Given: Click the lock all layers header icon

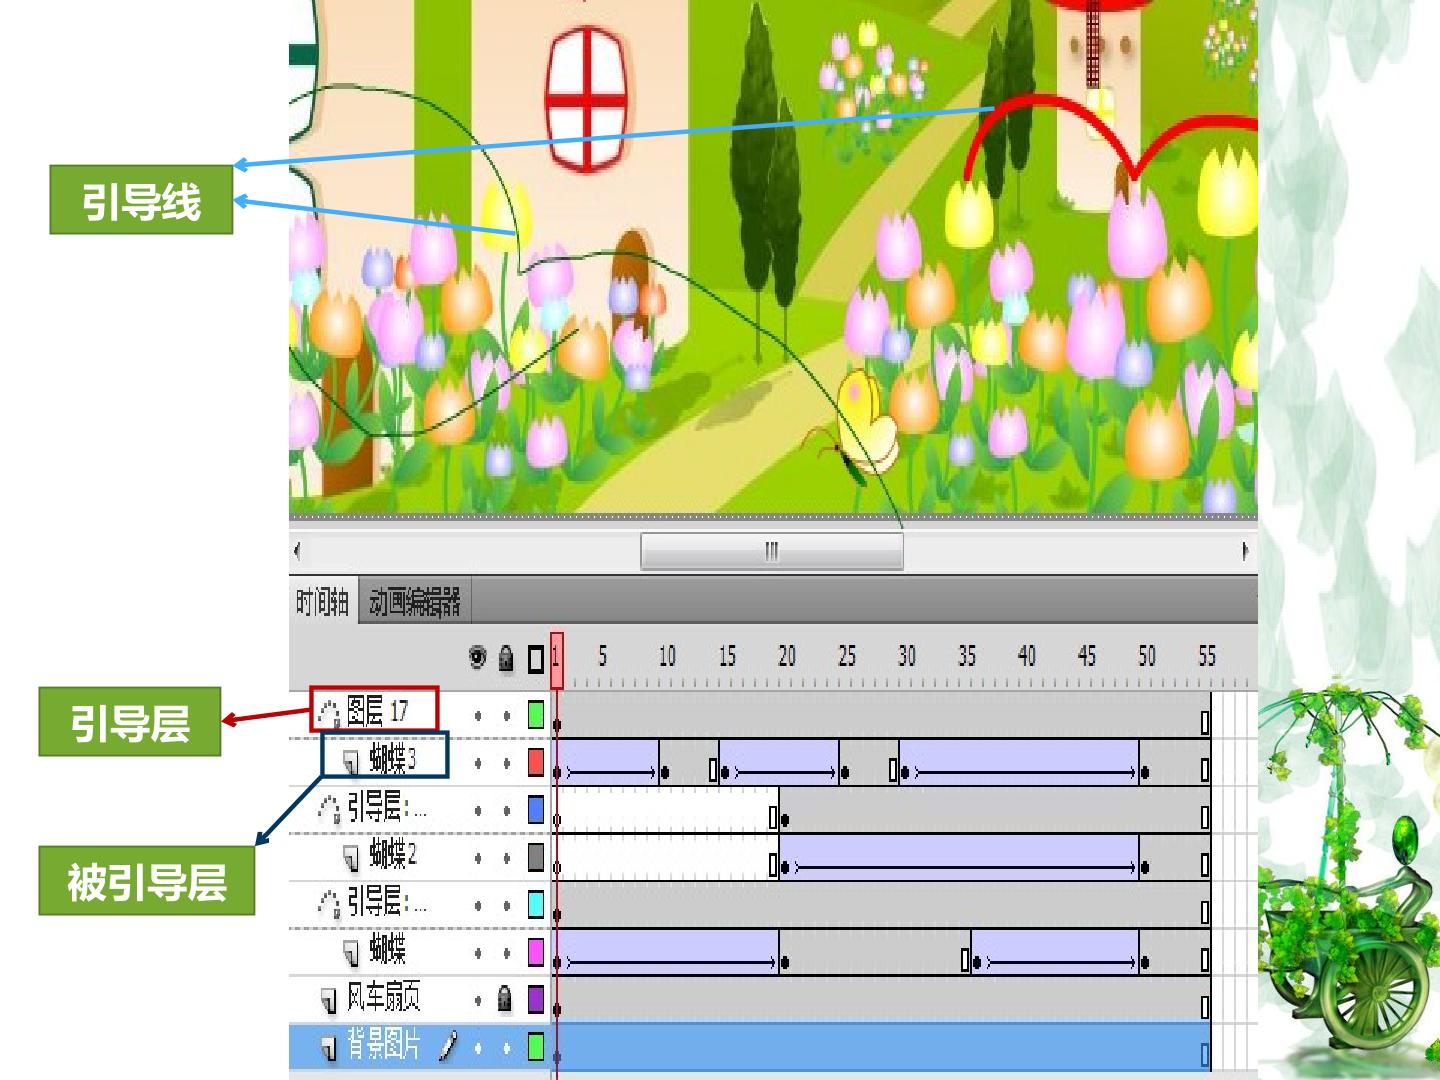Looking at the screenshot, I should point(506,658).
